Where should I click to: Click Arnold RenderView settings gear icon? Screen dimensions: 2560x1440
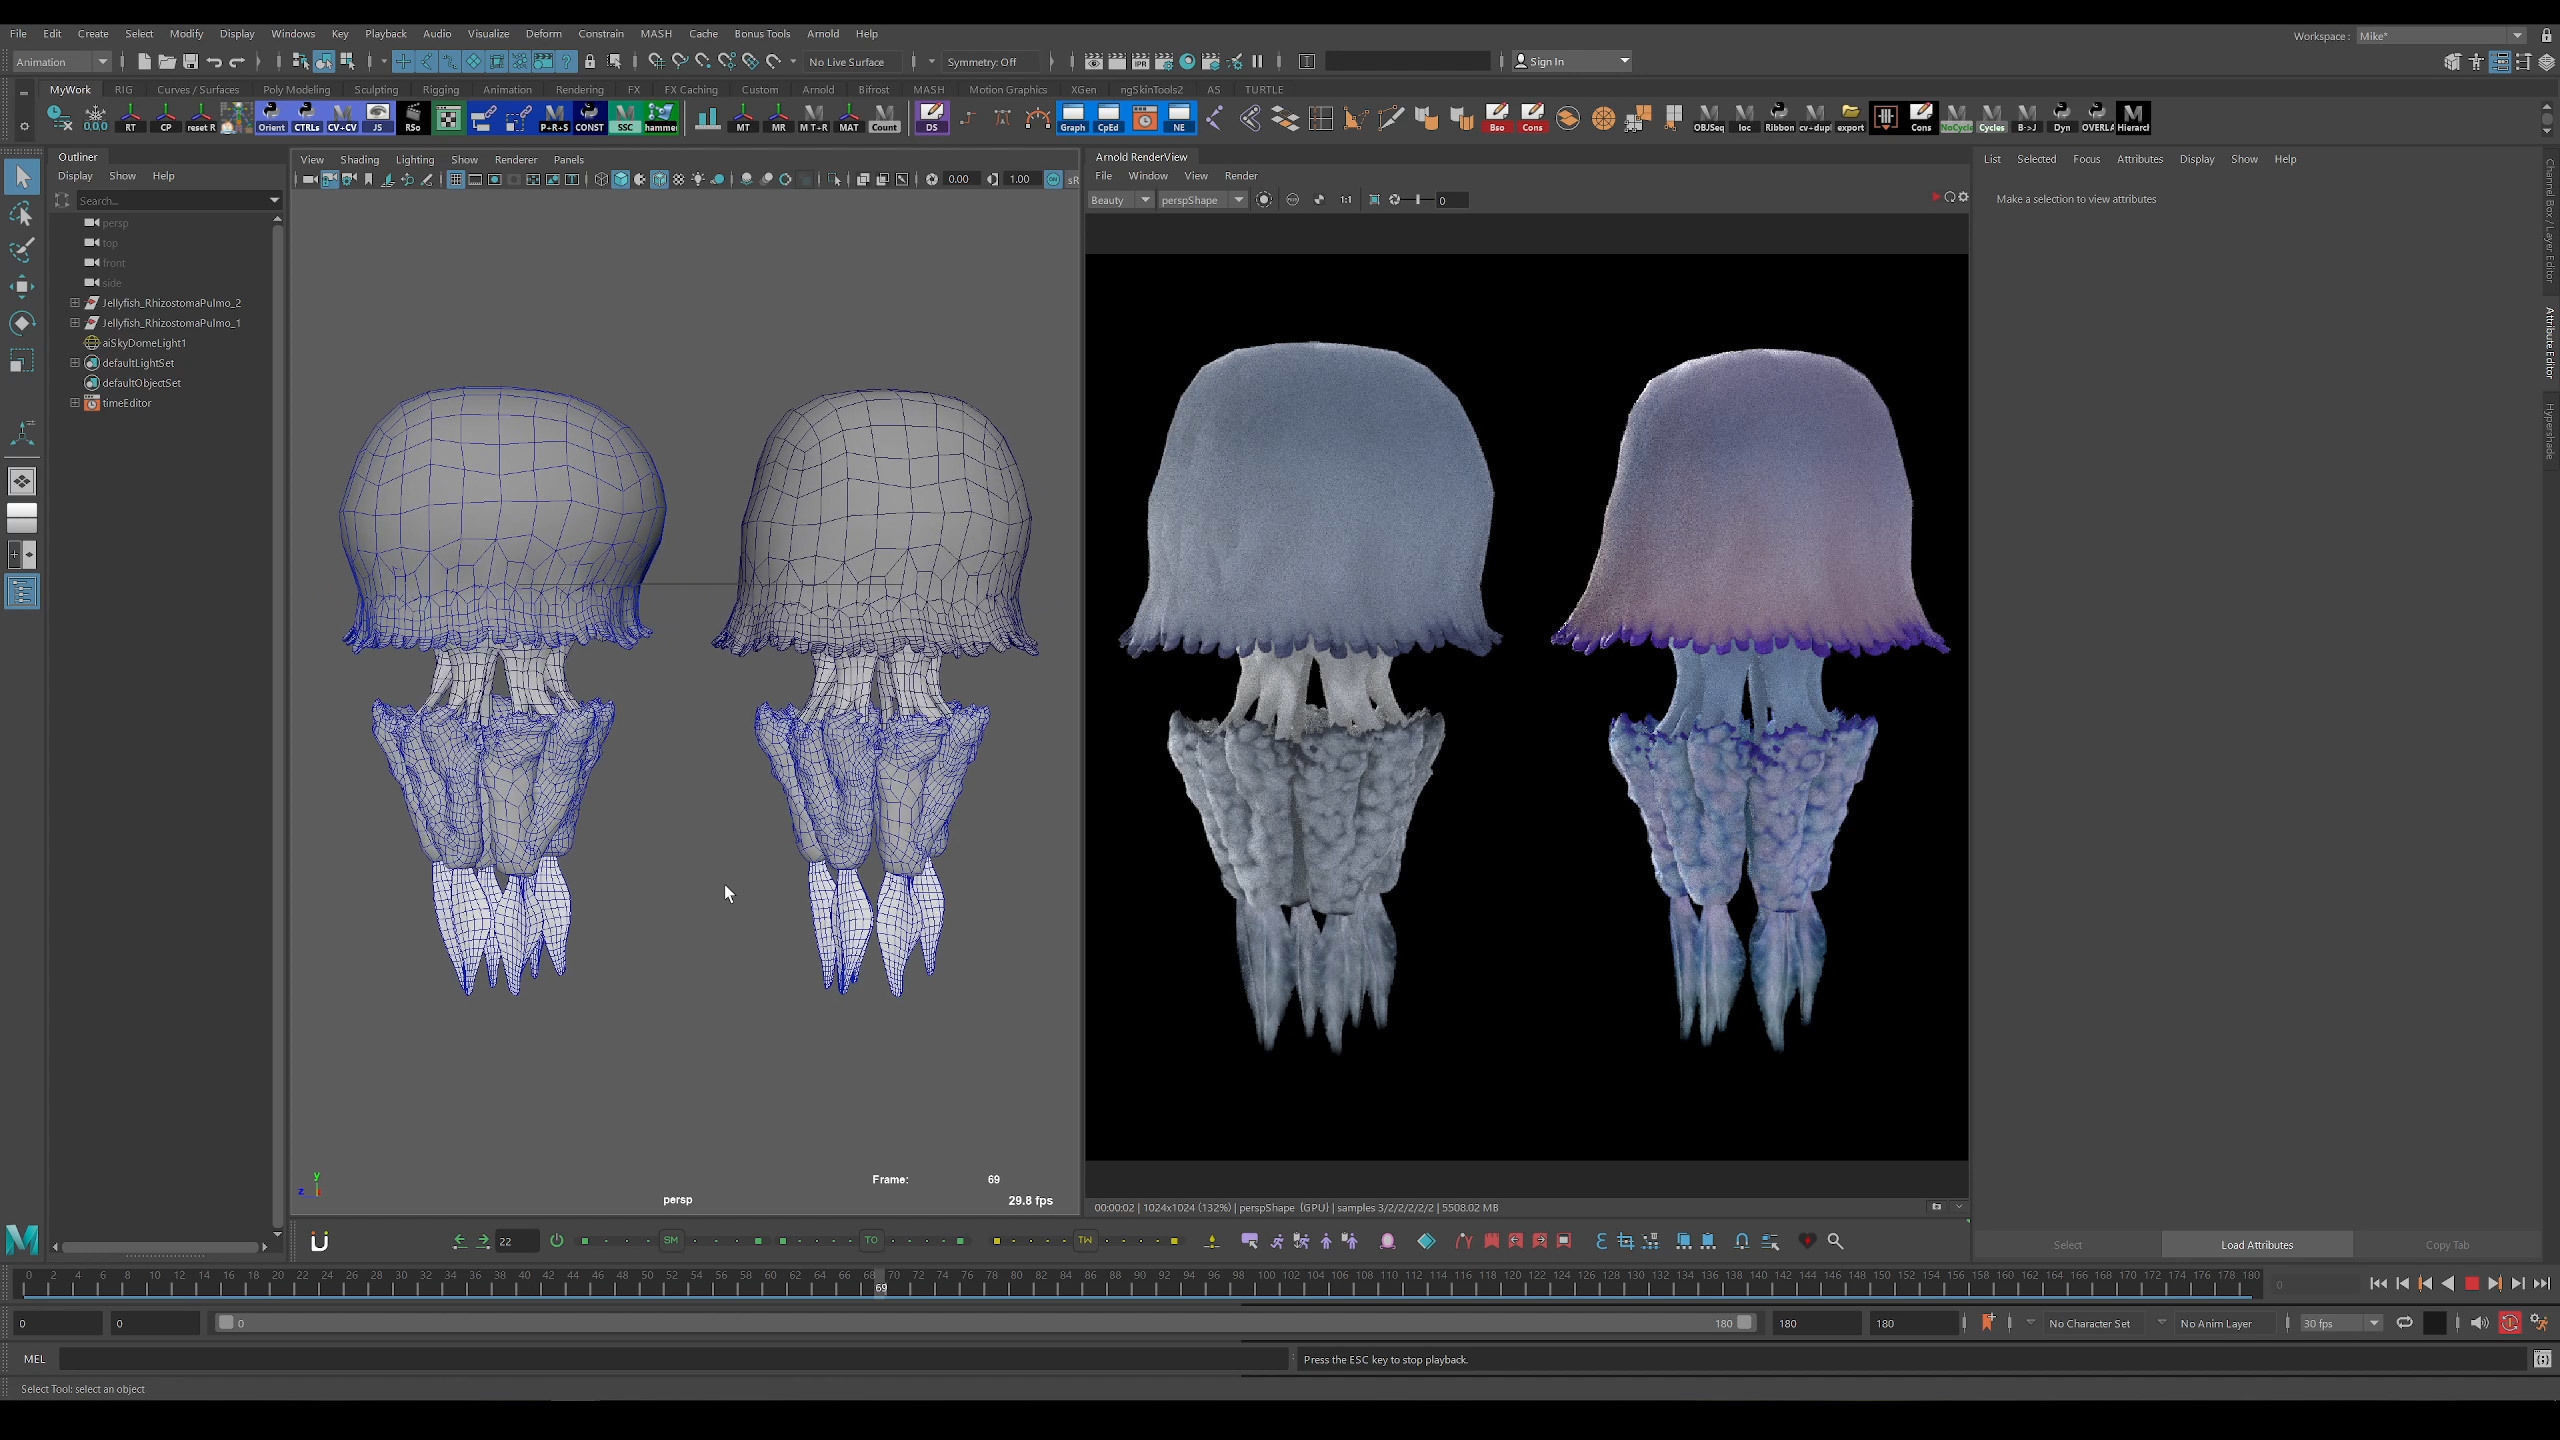[1963, 197]
